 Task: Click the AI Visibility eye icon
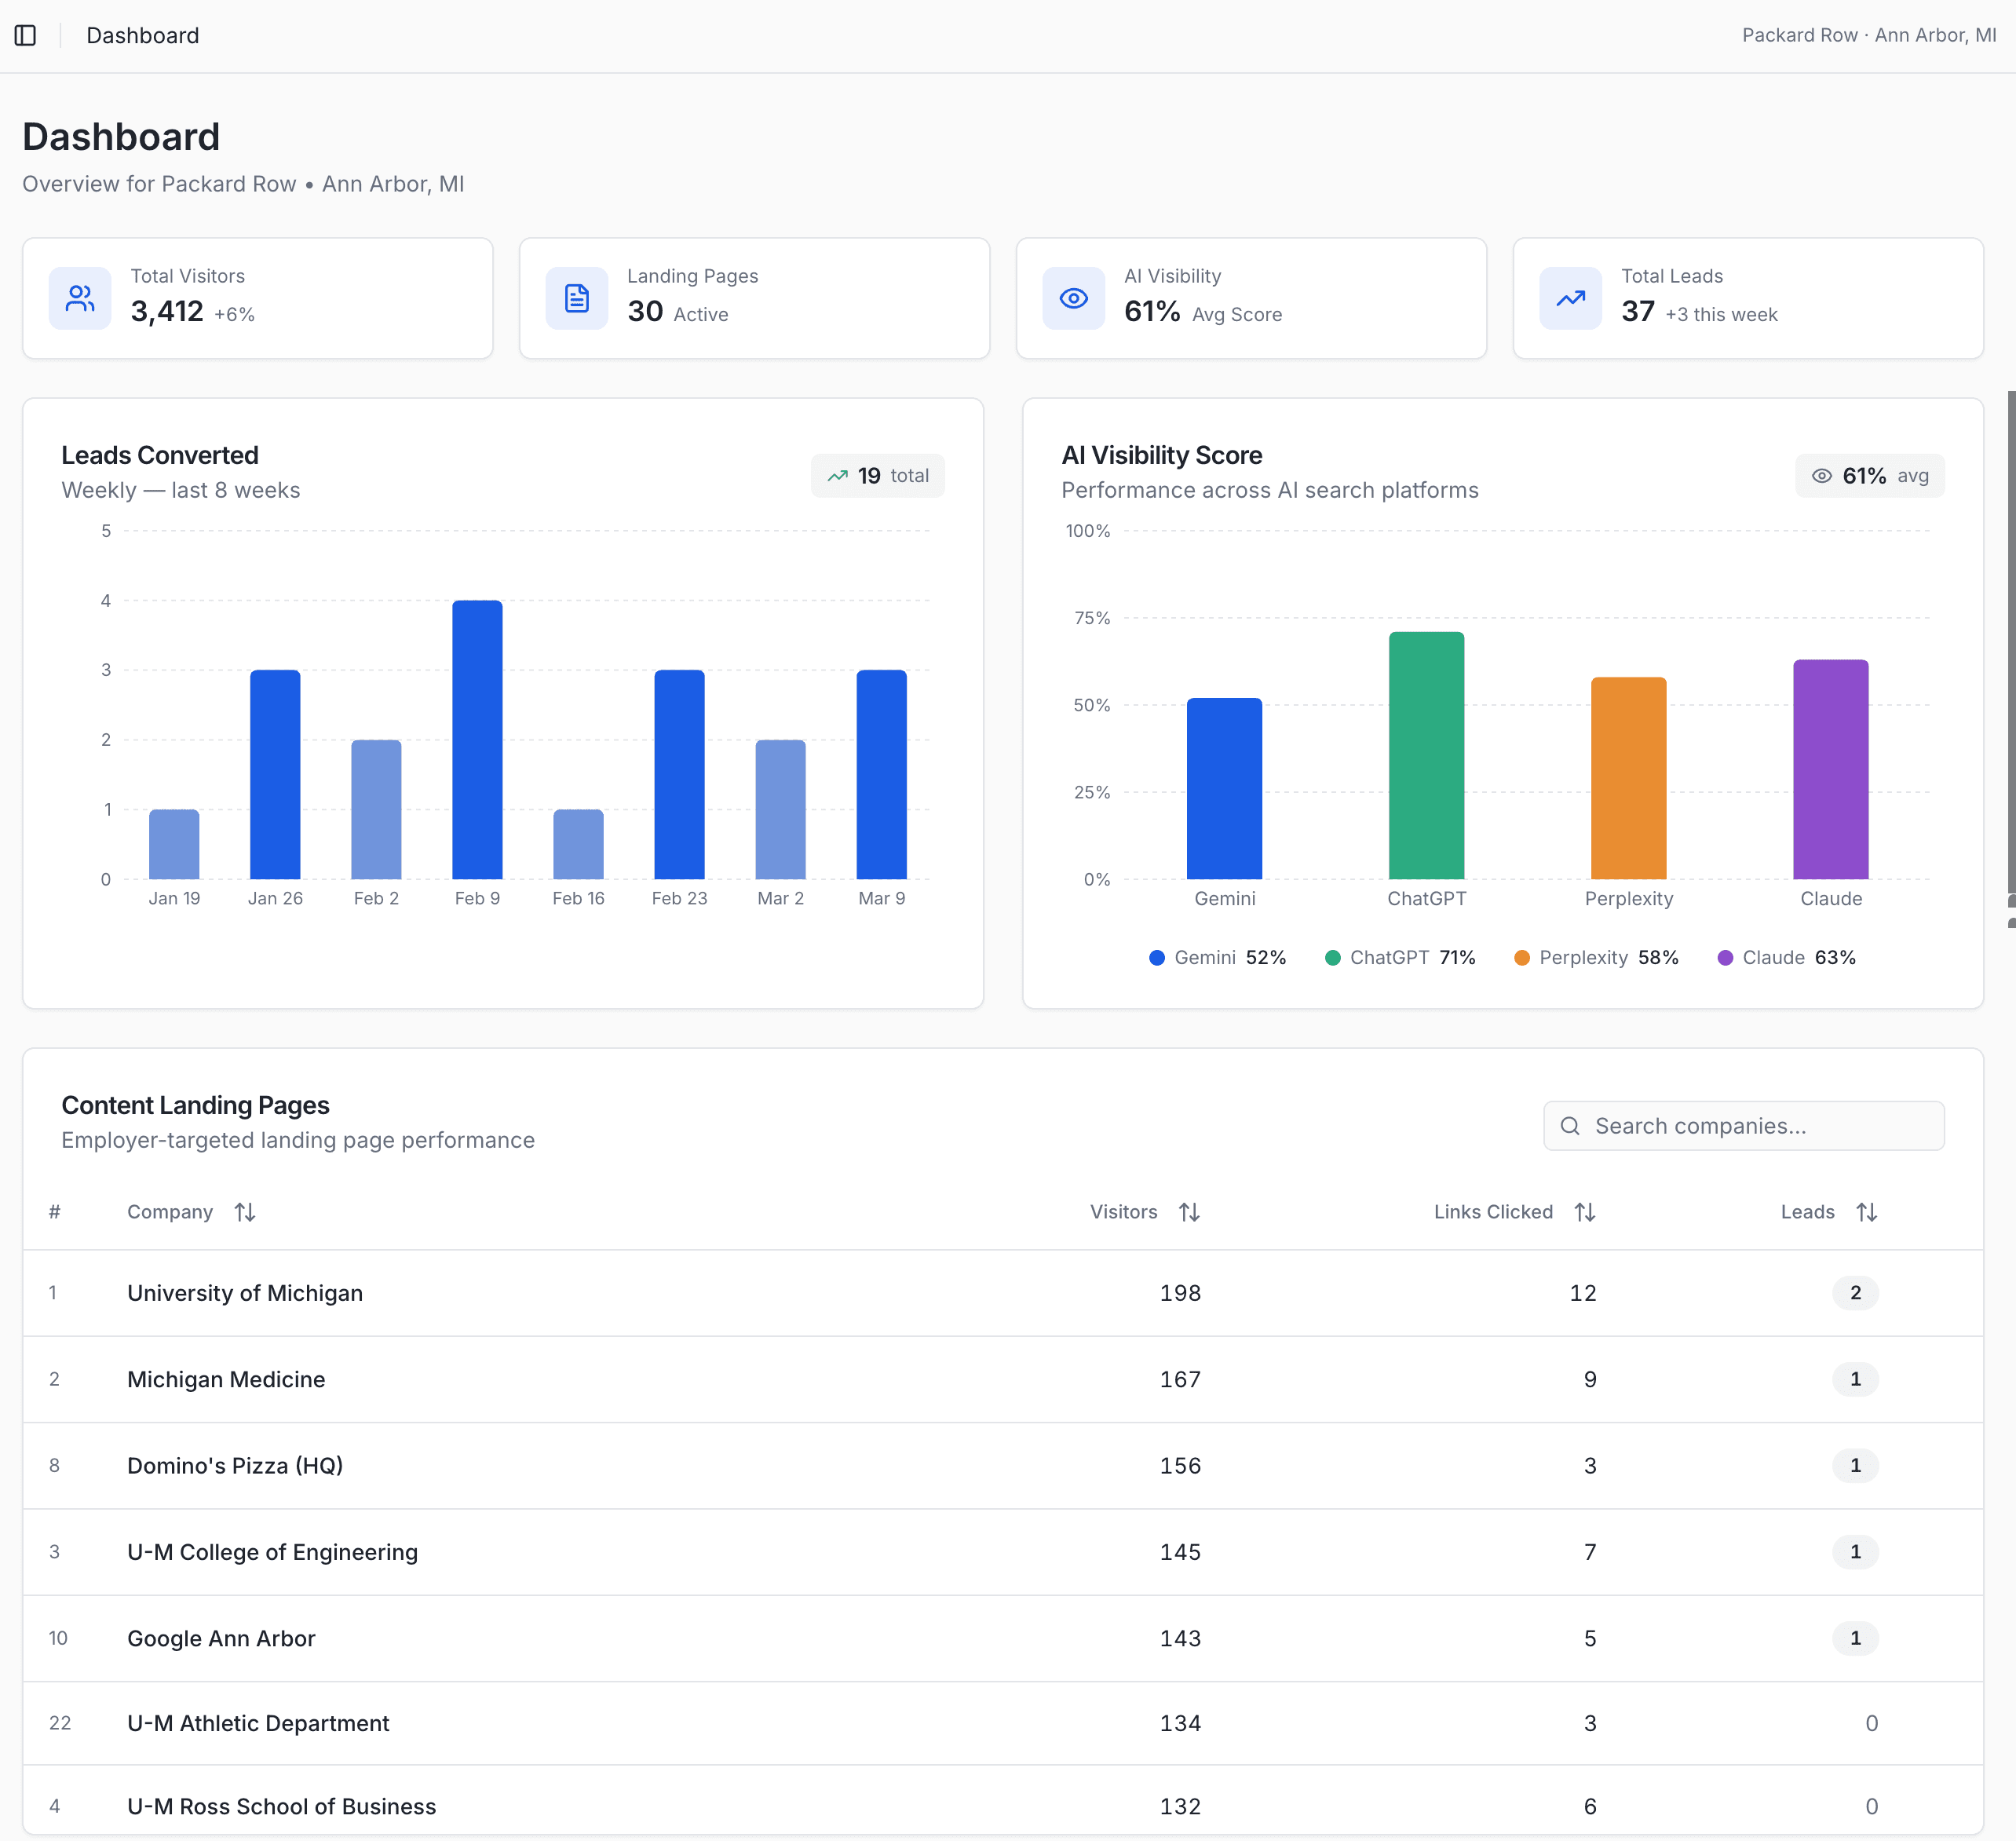[1074, 298]
